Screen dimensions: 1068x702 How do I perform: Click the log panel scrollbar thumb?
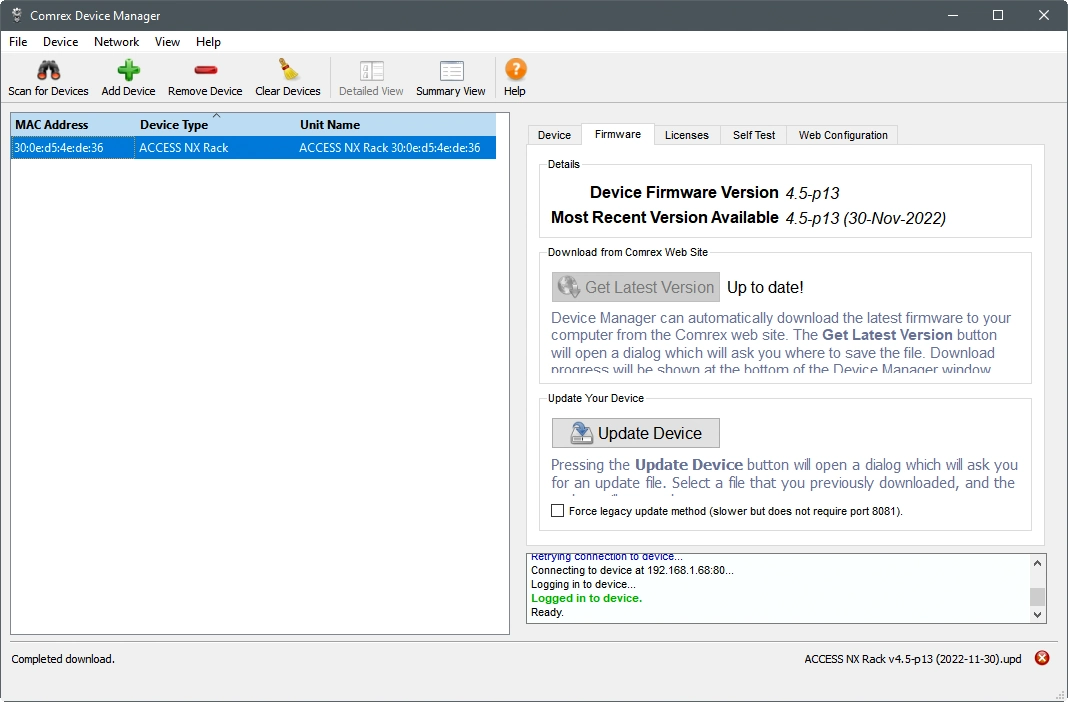tap(1037, 596)
